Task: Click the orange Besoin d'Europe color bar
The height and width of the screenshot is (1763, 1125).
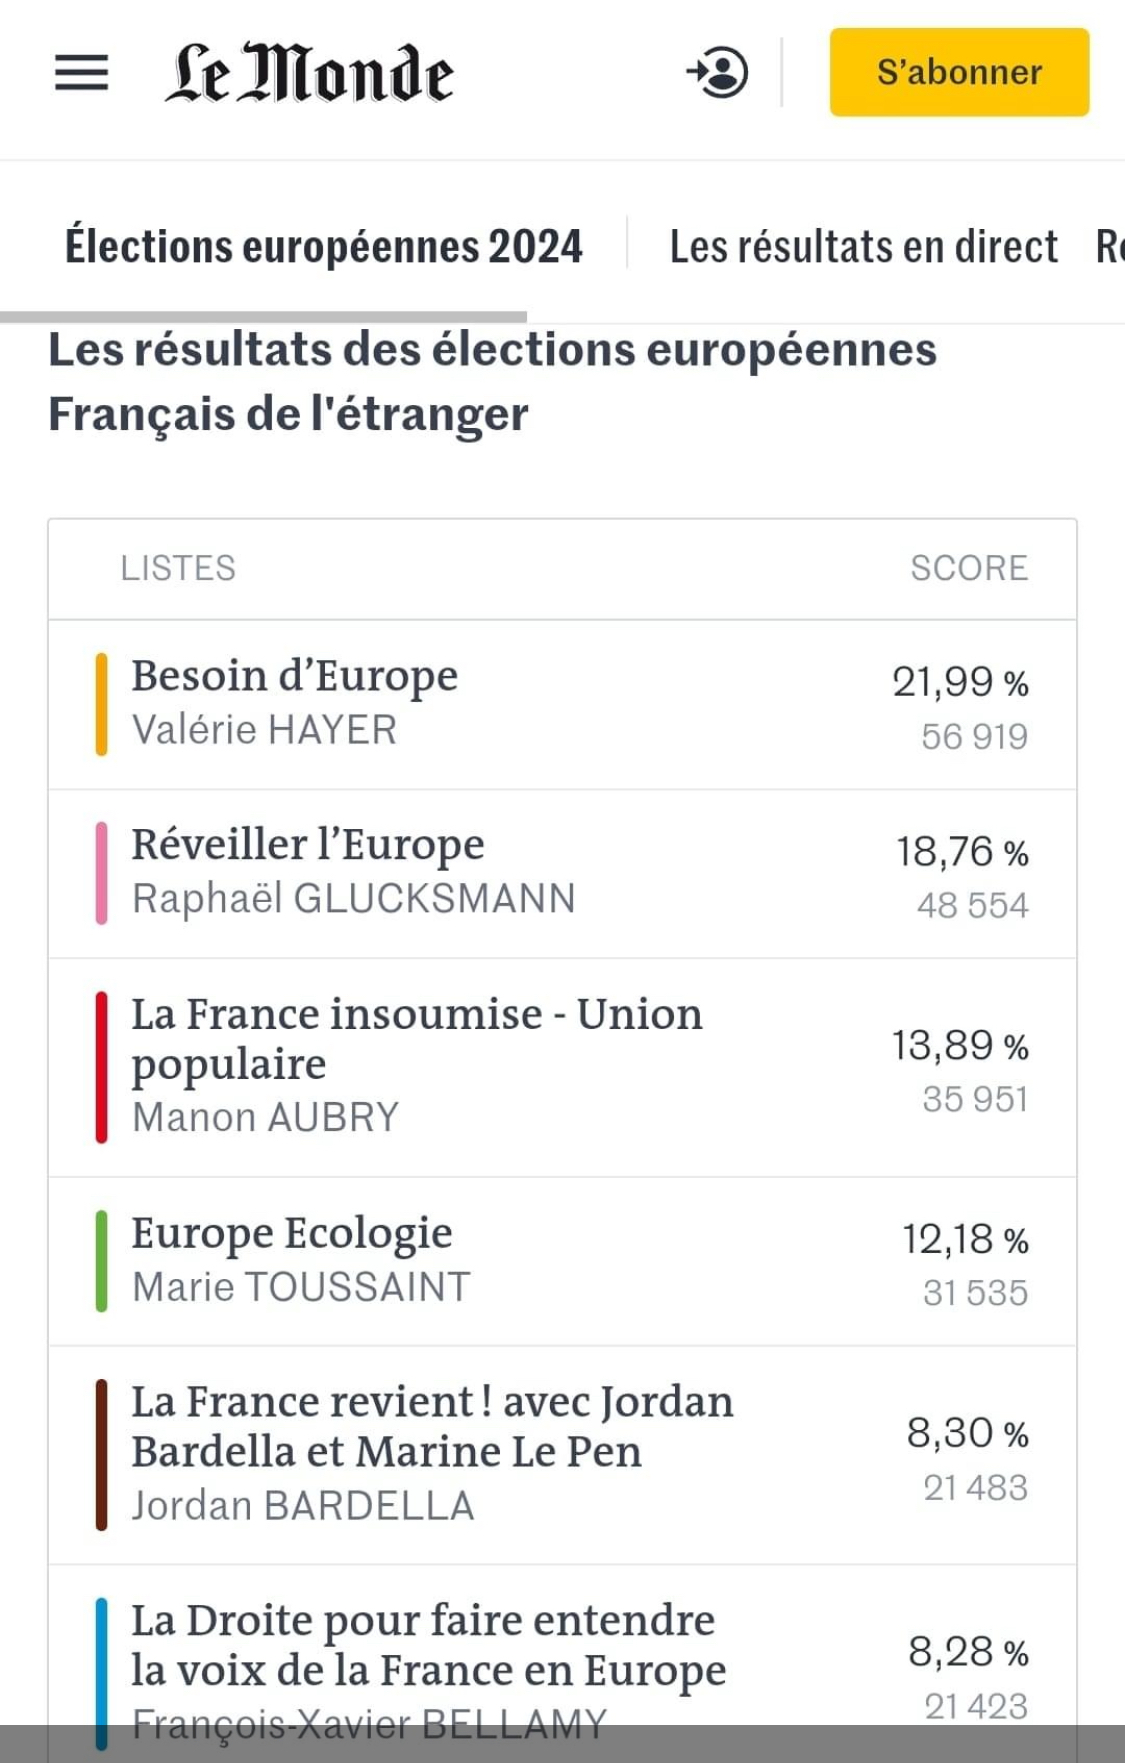Action: click(101, 704)
